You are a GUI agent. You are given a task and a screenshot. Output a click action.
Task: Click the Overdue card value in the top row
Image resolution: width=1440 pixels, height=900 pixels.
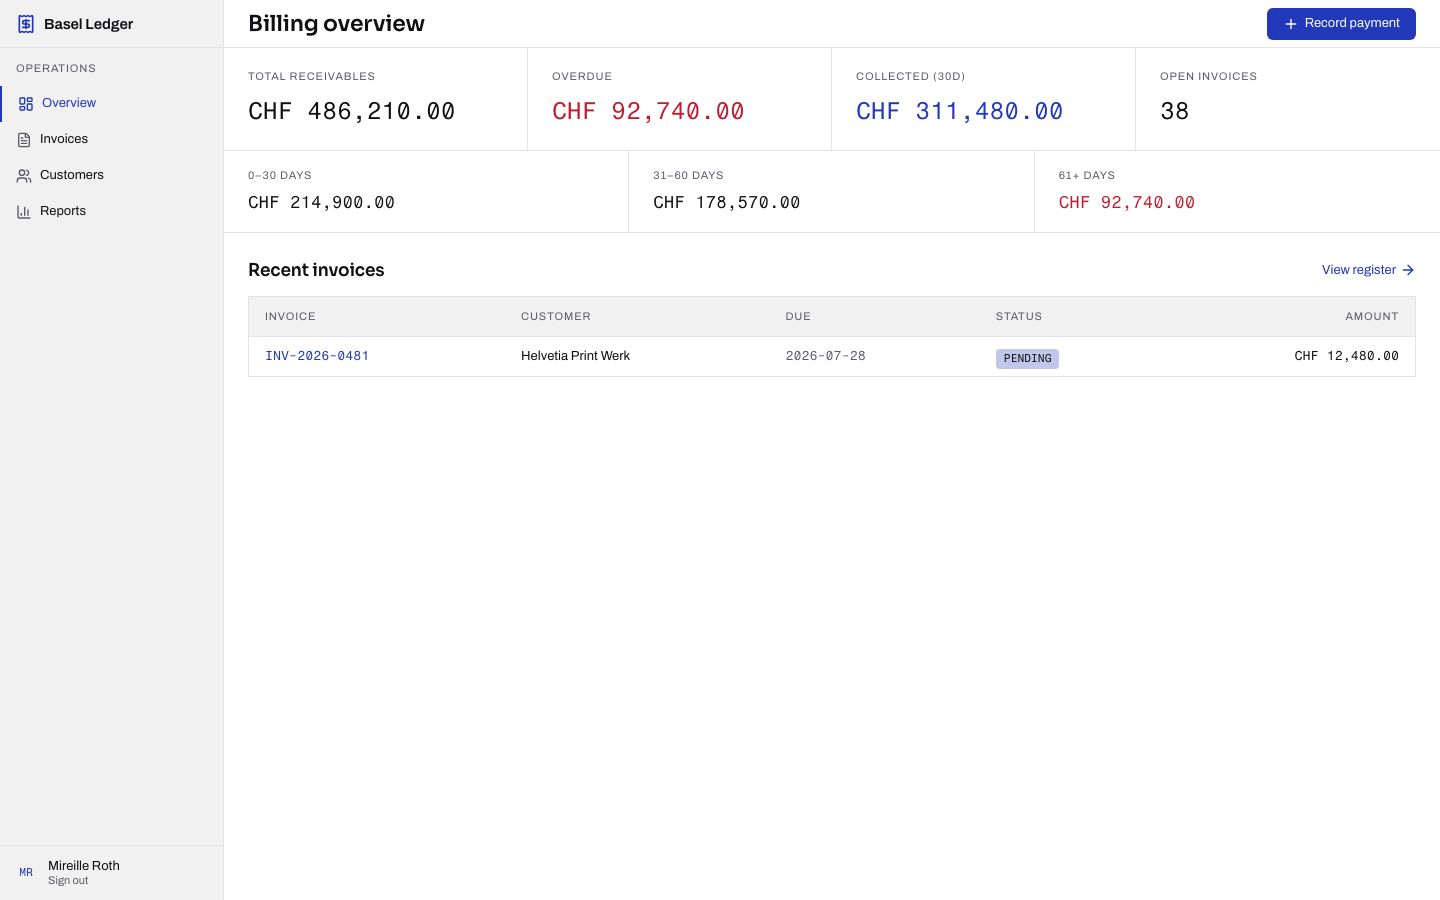tap(648, 111)
